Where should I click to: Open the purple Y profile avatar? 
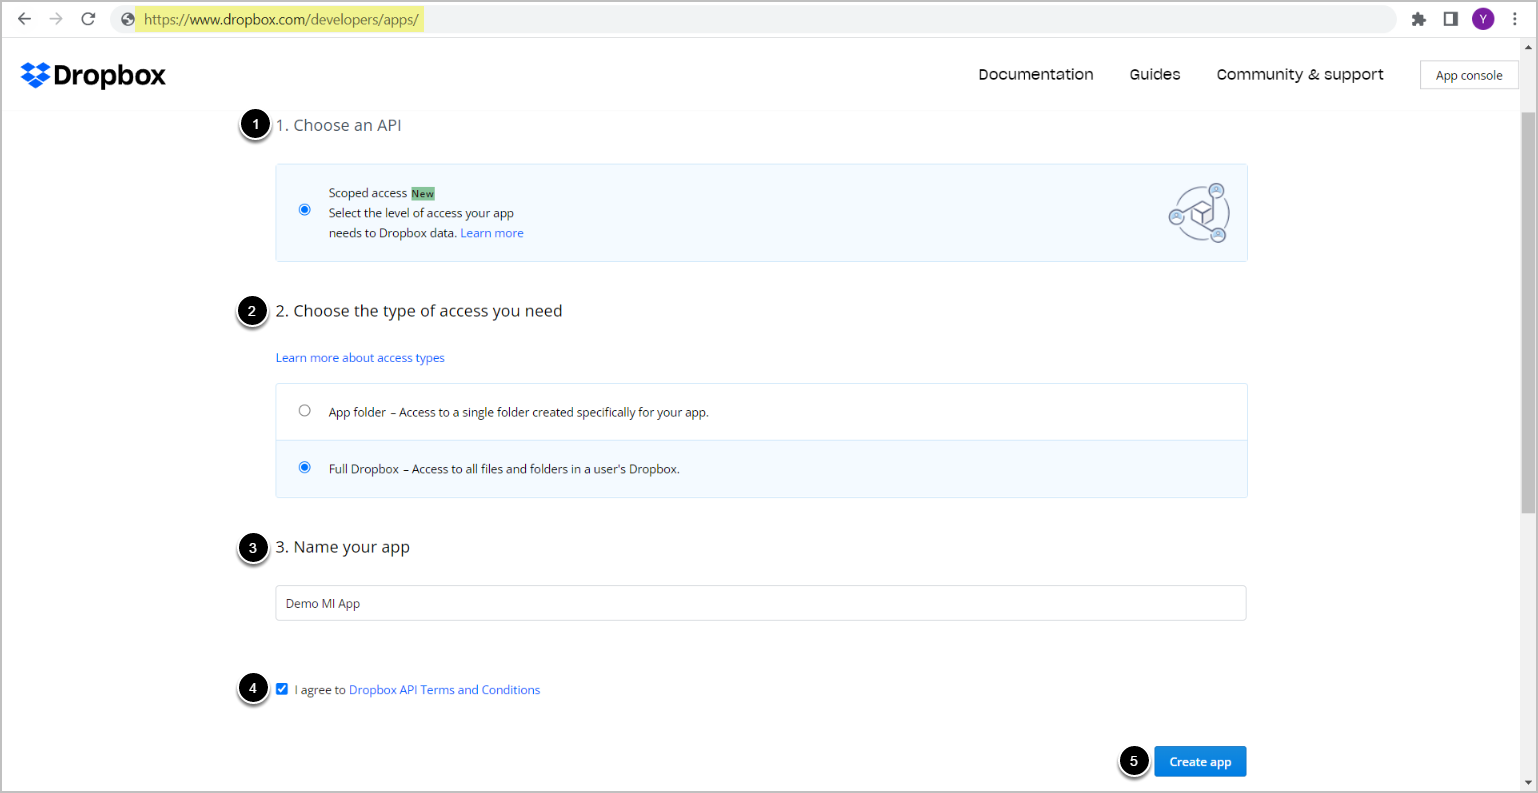[x=1483, y=19]
